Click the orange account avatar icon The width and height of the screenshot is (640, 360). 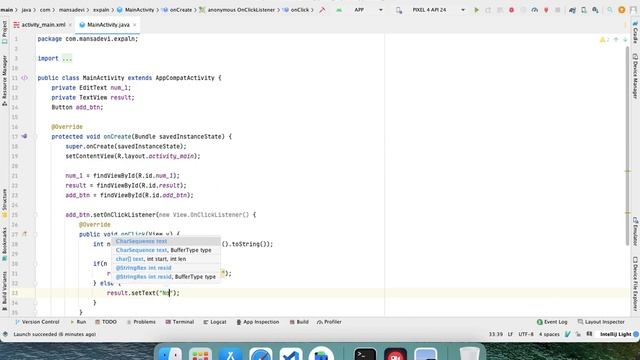click(x=622, y=10)
